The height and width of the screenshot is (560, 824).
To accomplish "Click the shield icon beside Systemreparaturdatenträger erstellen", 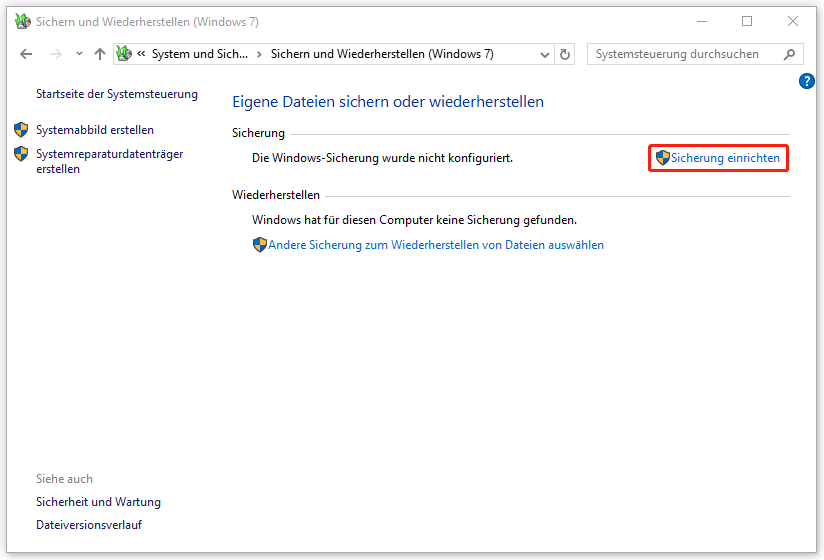I will point(21,154).
